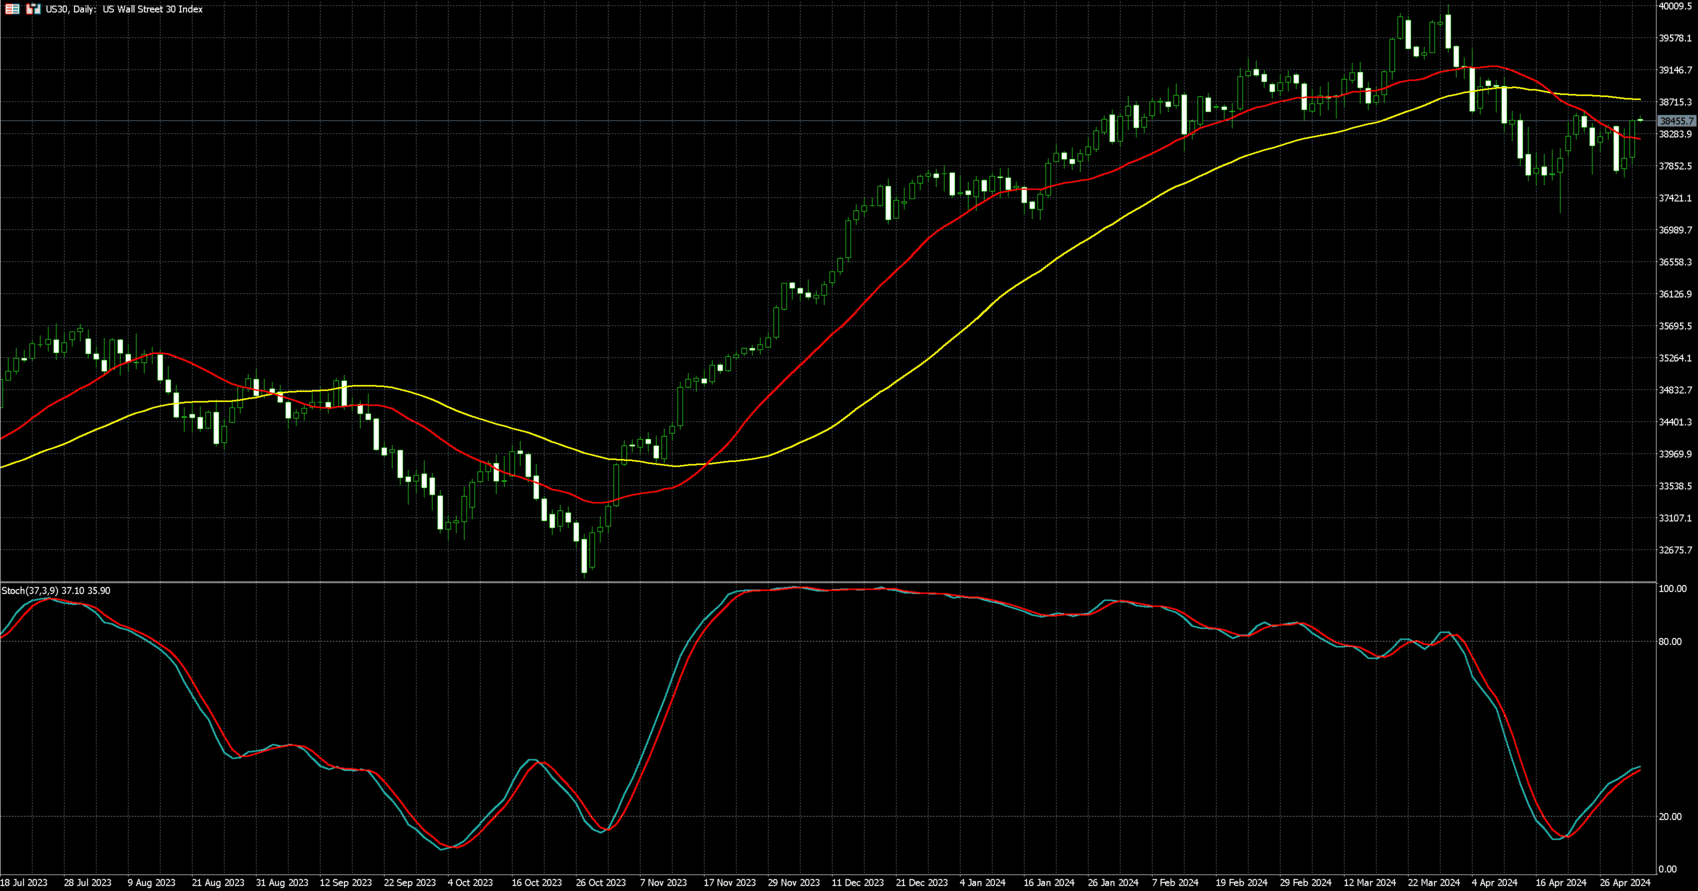Click the stochastic 20.00 level label

click(1669, 817)
